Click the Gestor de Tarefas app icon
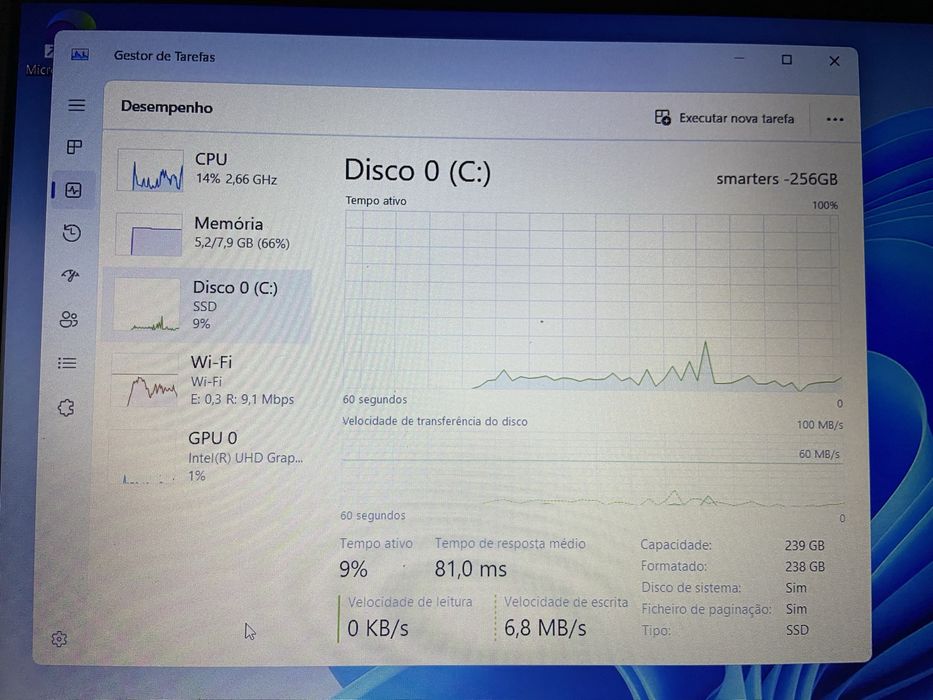The width and height of the screenshot is (933, 700). [x=80, y=55]
